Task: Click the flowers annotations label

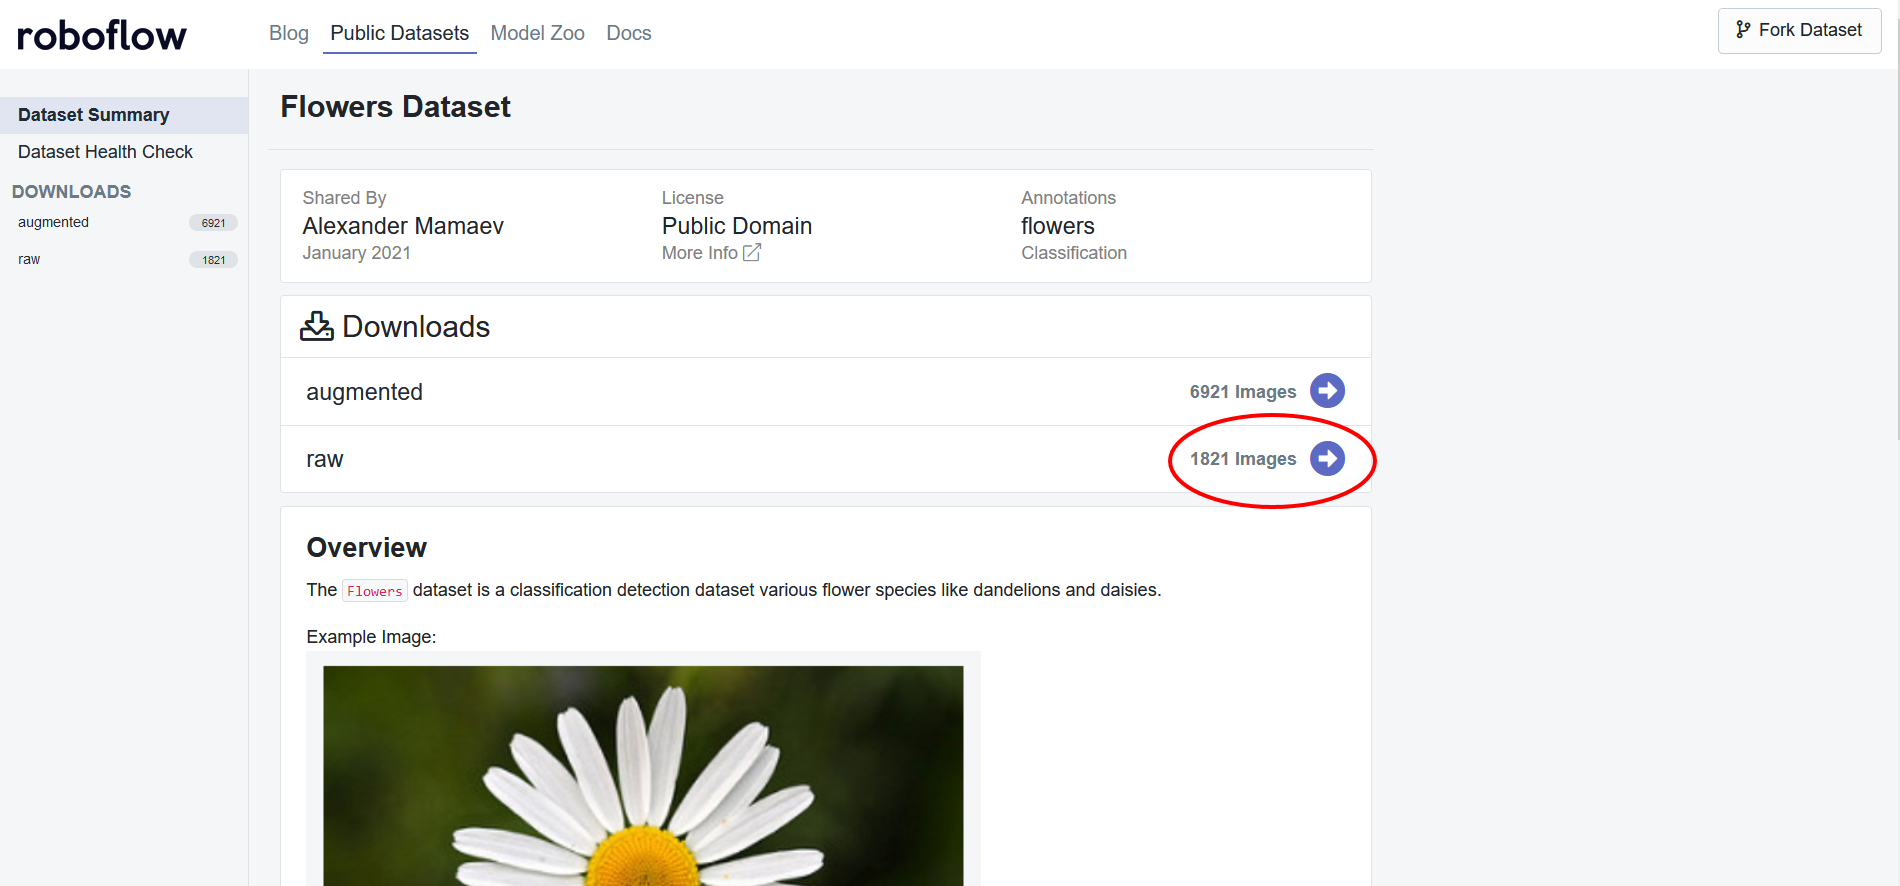Action: (1058, 226)
